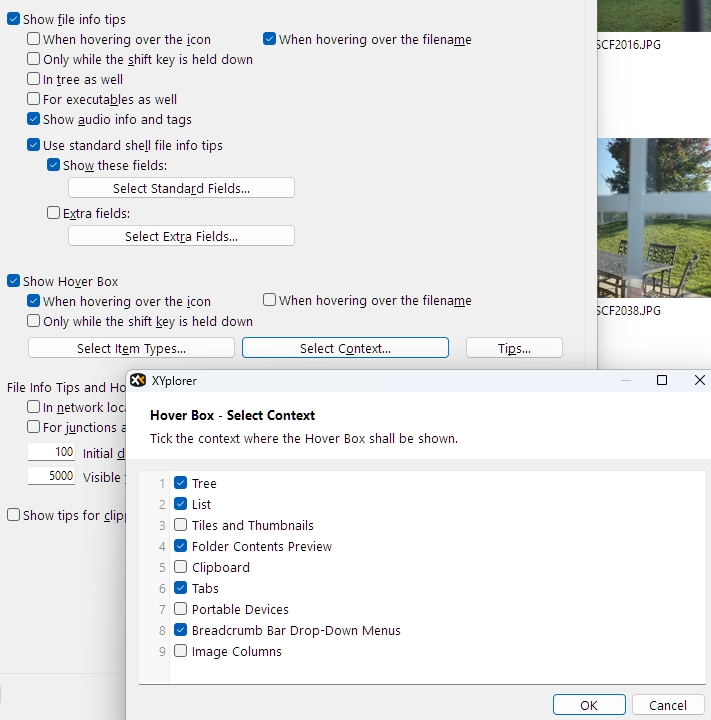Disable Hover Box when hovering over the icon
711x720 pixels.
(x=34, y=301)
